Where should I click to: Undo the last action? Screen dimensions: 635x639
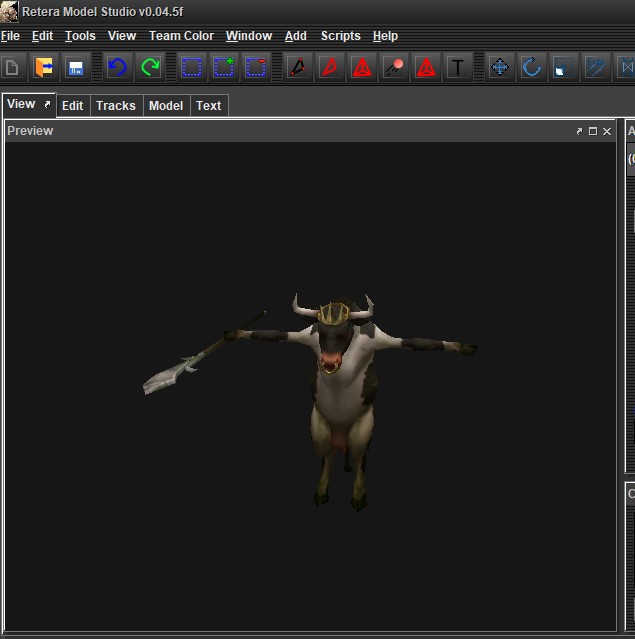point(118,67)
